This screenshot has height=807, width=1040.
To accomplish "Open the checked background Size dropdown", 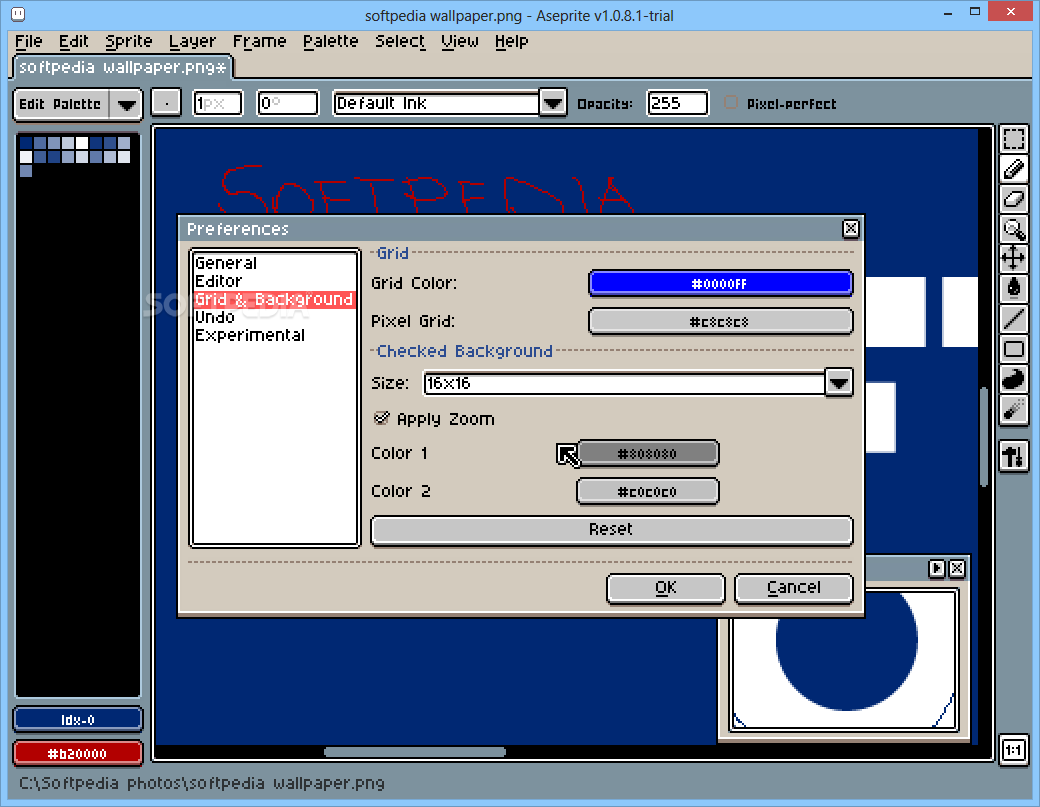I will pyautogui.click(x=839, y=383).
